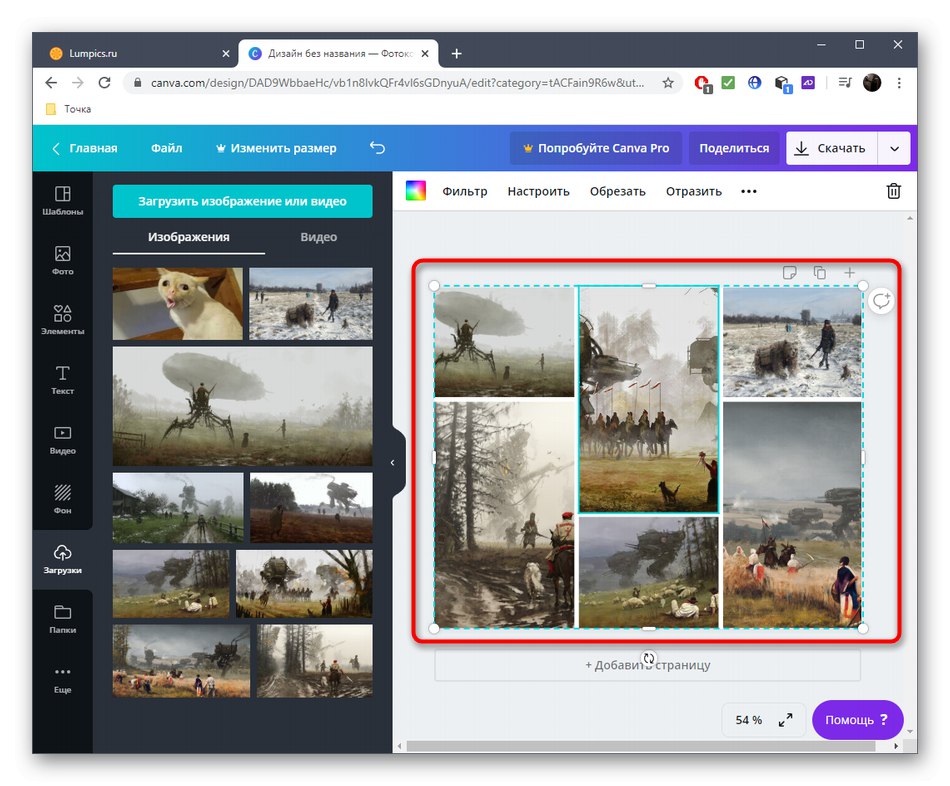Click the Отразить flip option
The height and width of the screenshot is (786, 950).
click(x=694, y=192)
